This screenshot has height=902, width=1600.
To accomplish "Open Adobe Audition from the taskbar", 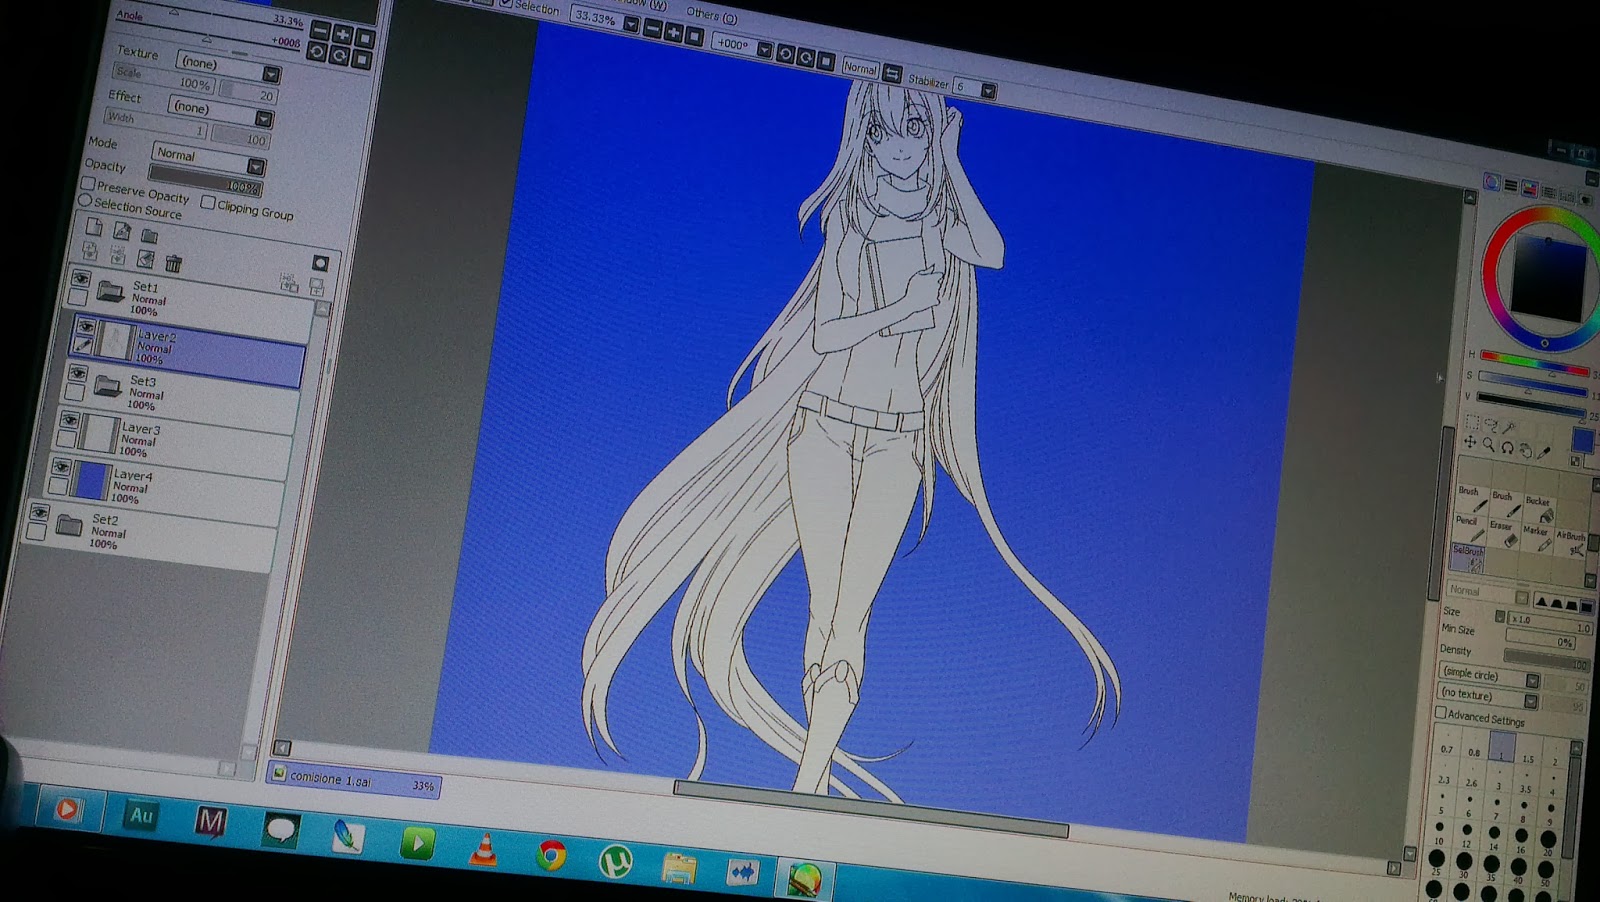I will pos(141,816).
